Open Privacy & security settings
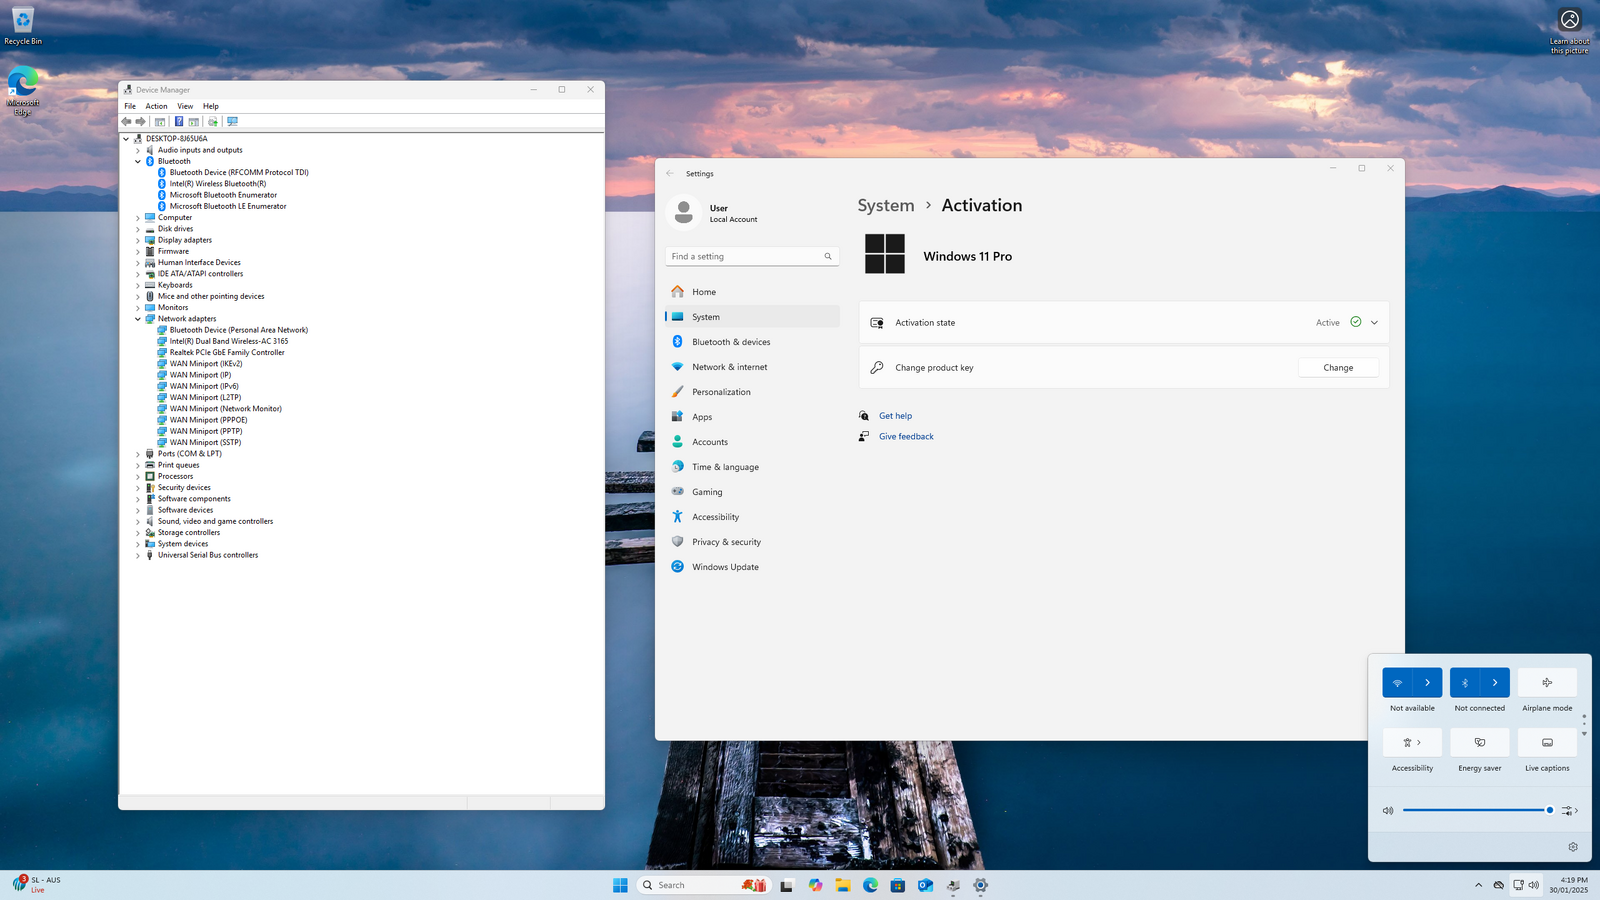This screenshot has width=1600, height=900. tap(752, 542)
